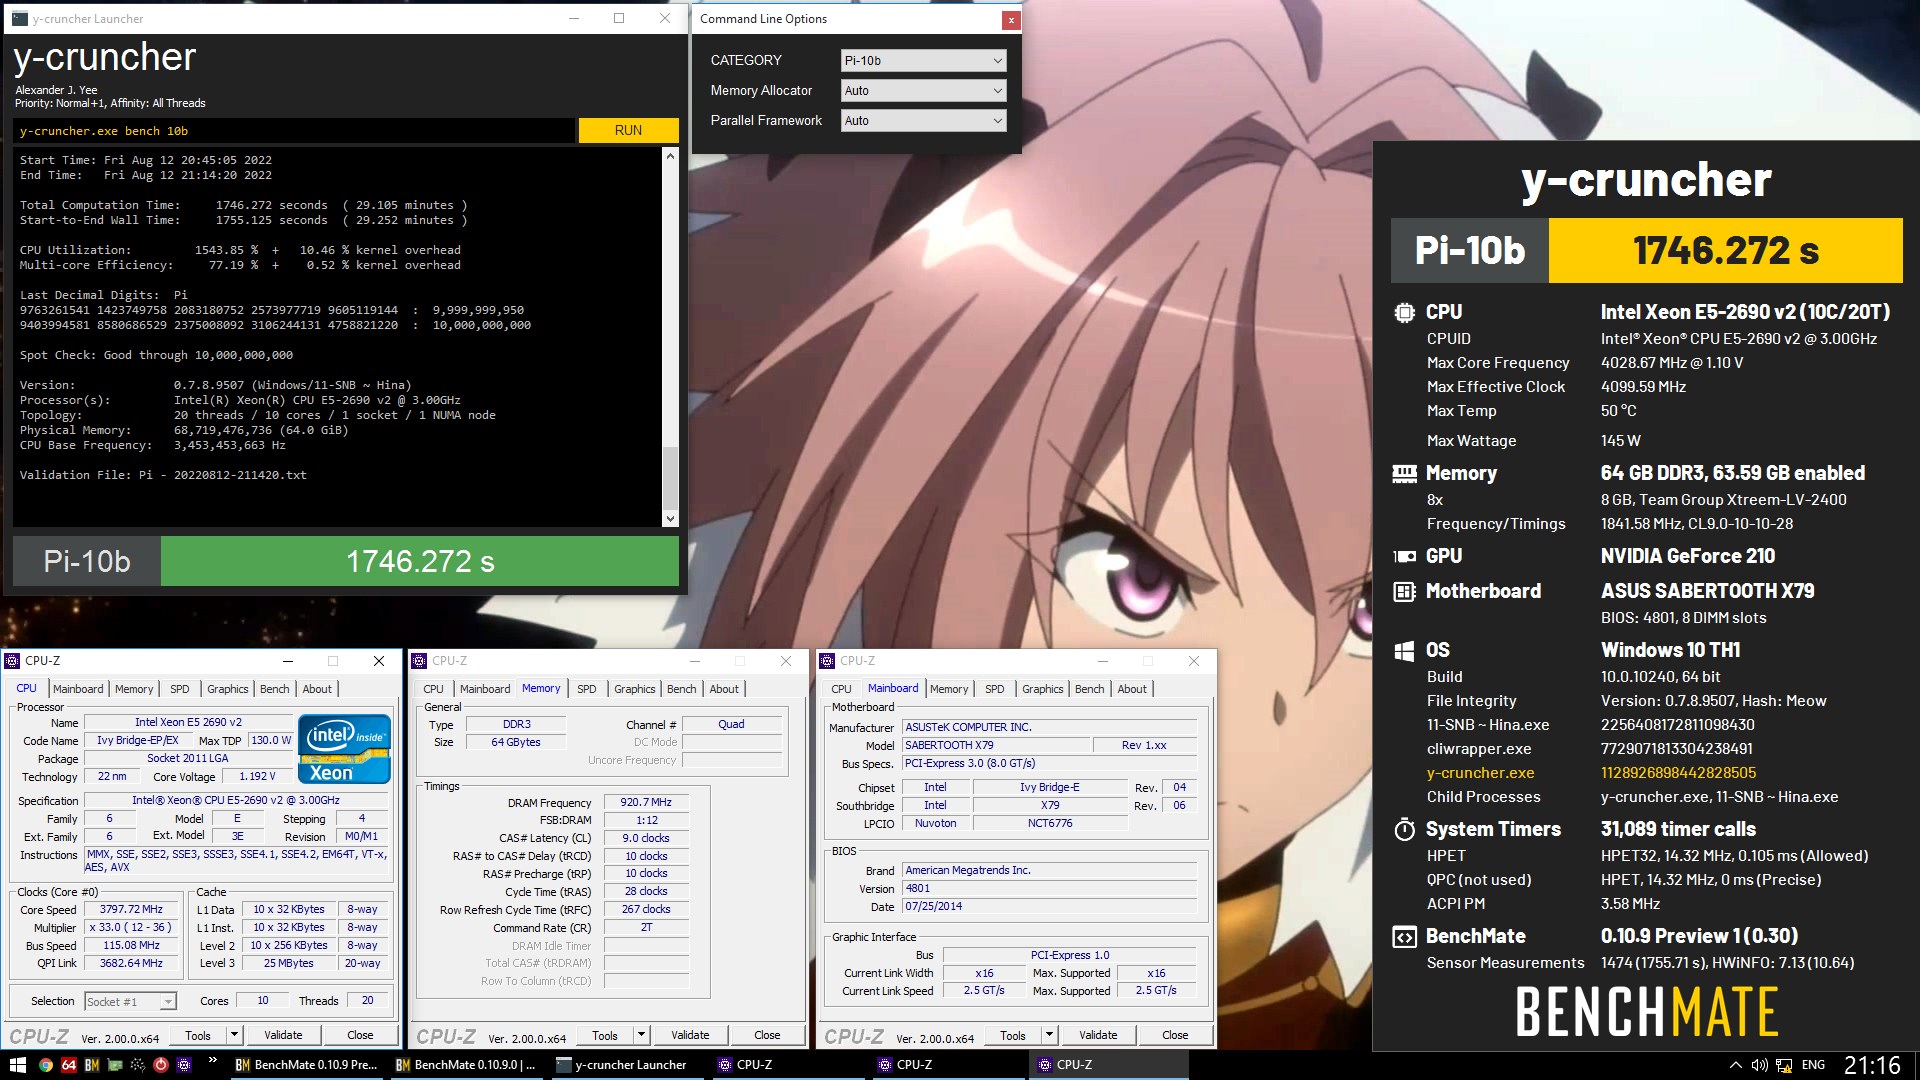Click Close button in CPU-Z Mainboard-tab window
This screenshot has width=1920, height=1080.
[1175, 1035]
